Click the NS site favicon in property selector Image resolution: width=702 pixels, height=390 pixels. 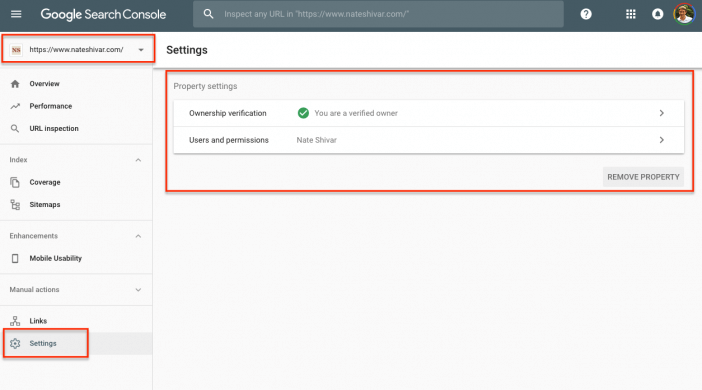point(16,50)
